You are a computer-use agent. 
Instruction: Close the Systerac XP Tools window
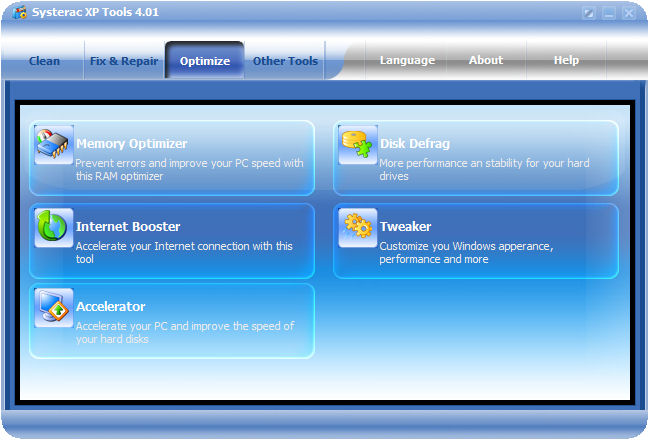pos(629,13)
